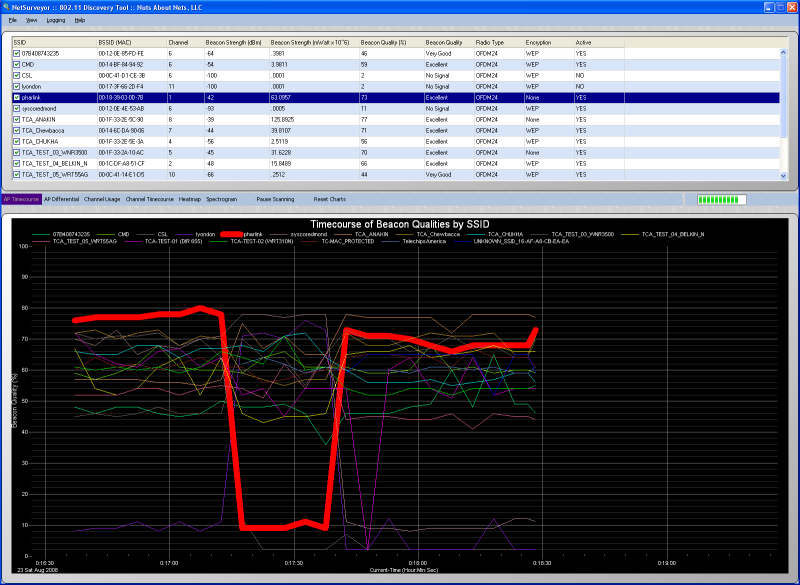Click the 23 Sat Aug 2008 date label
Screen dimensions: 800x585
(37, 570)
